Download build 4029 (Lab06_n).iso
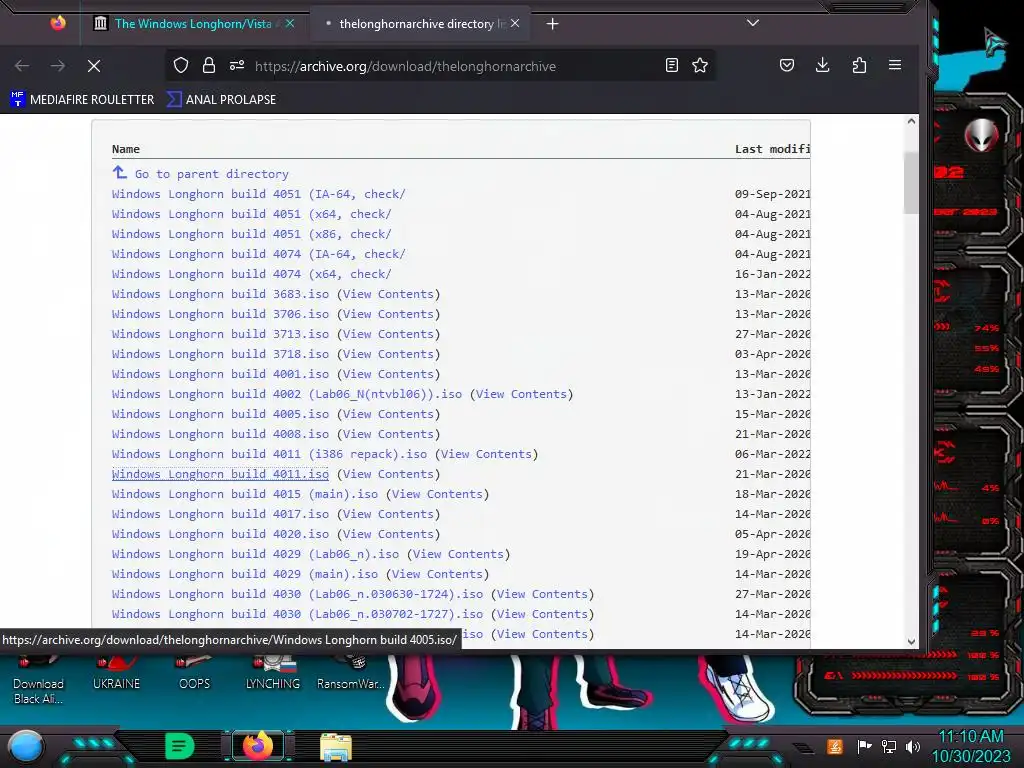The width and height of the screenshot is (1024, 768). pos(255,554)
